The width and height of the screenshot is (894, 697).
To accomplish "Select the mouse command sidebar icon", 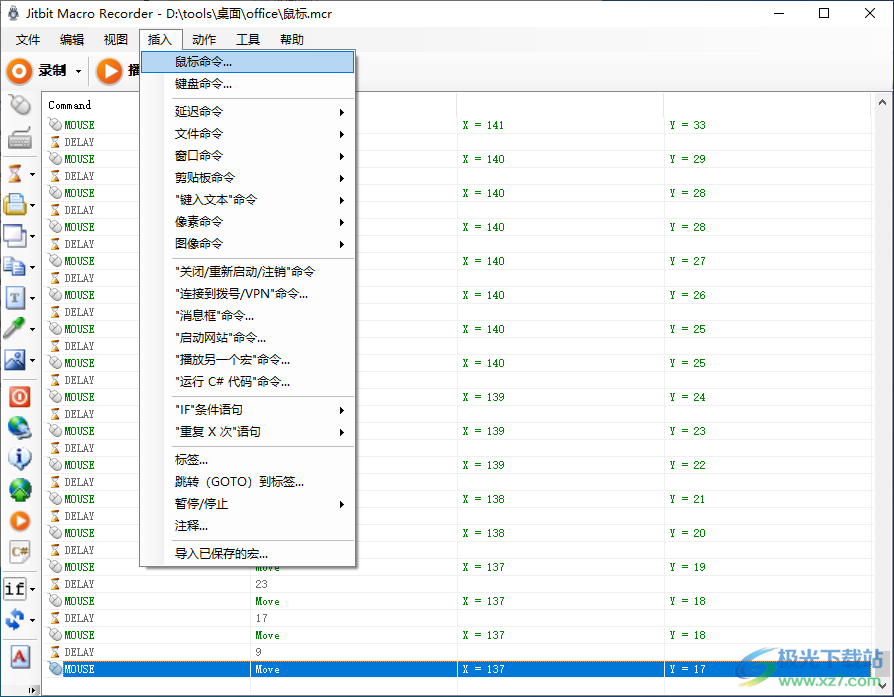I will tap(20, 105).
